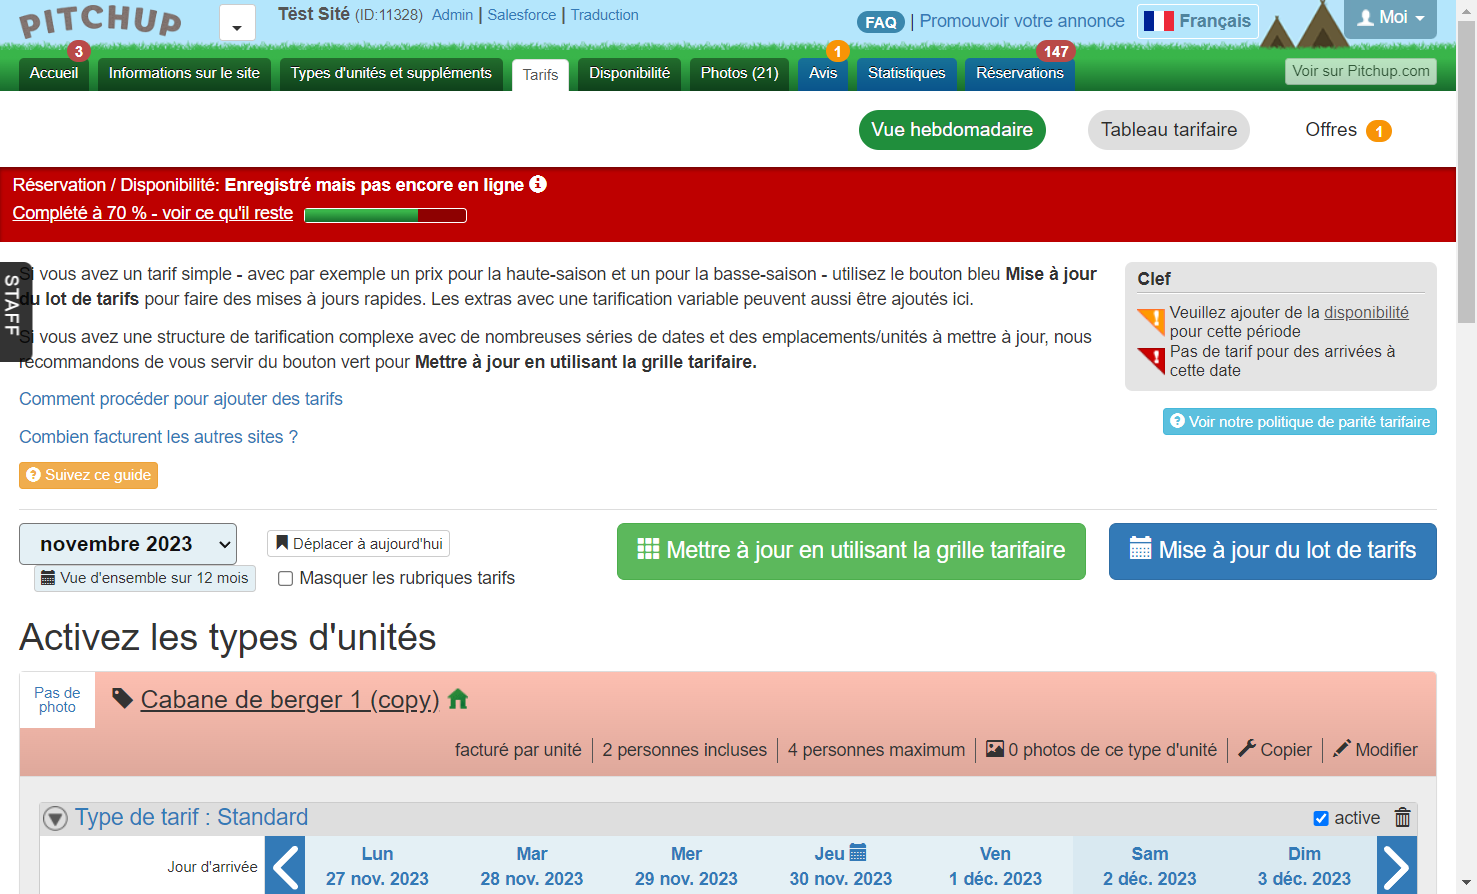Click the calendar icon next to Jeu
Viewport: 1477px width, 894px height.
tap(858, 853)
